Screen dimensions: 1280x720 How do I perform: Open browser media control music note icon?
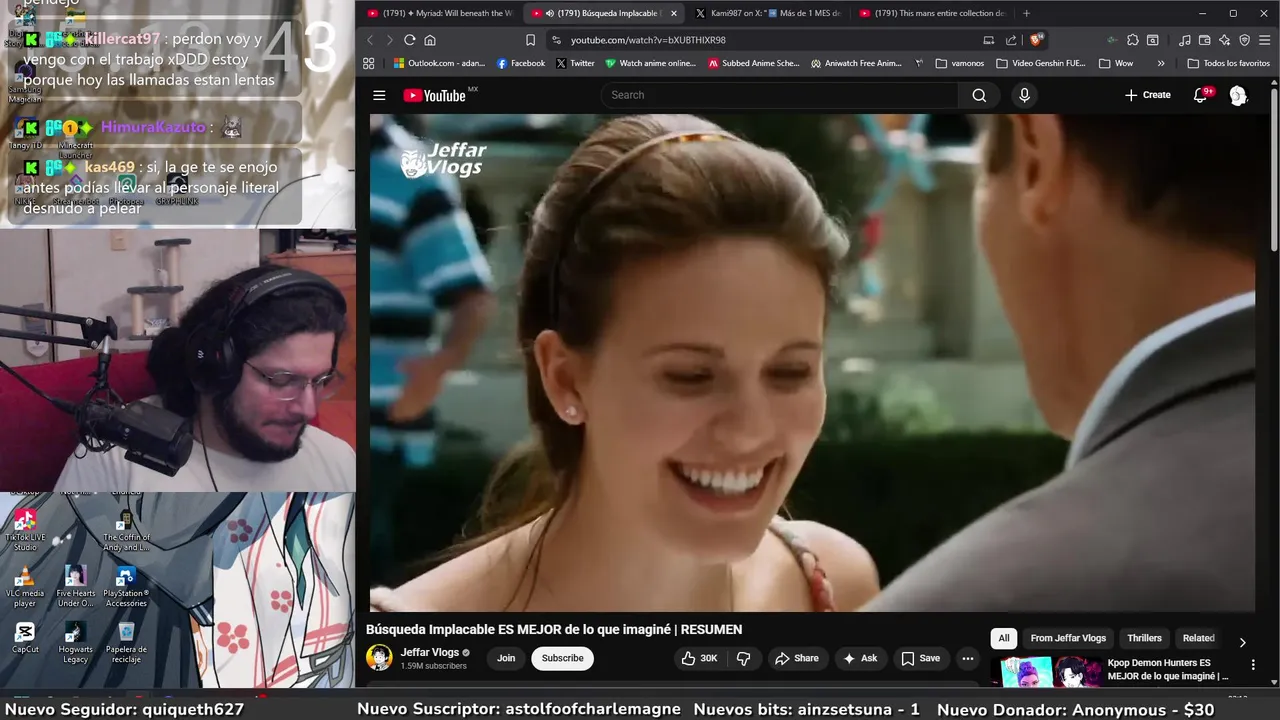coord(1185,40)
